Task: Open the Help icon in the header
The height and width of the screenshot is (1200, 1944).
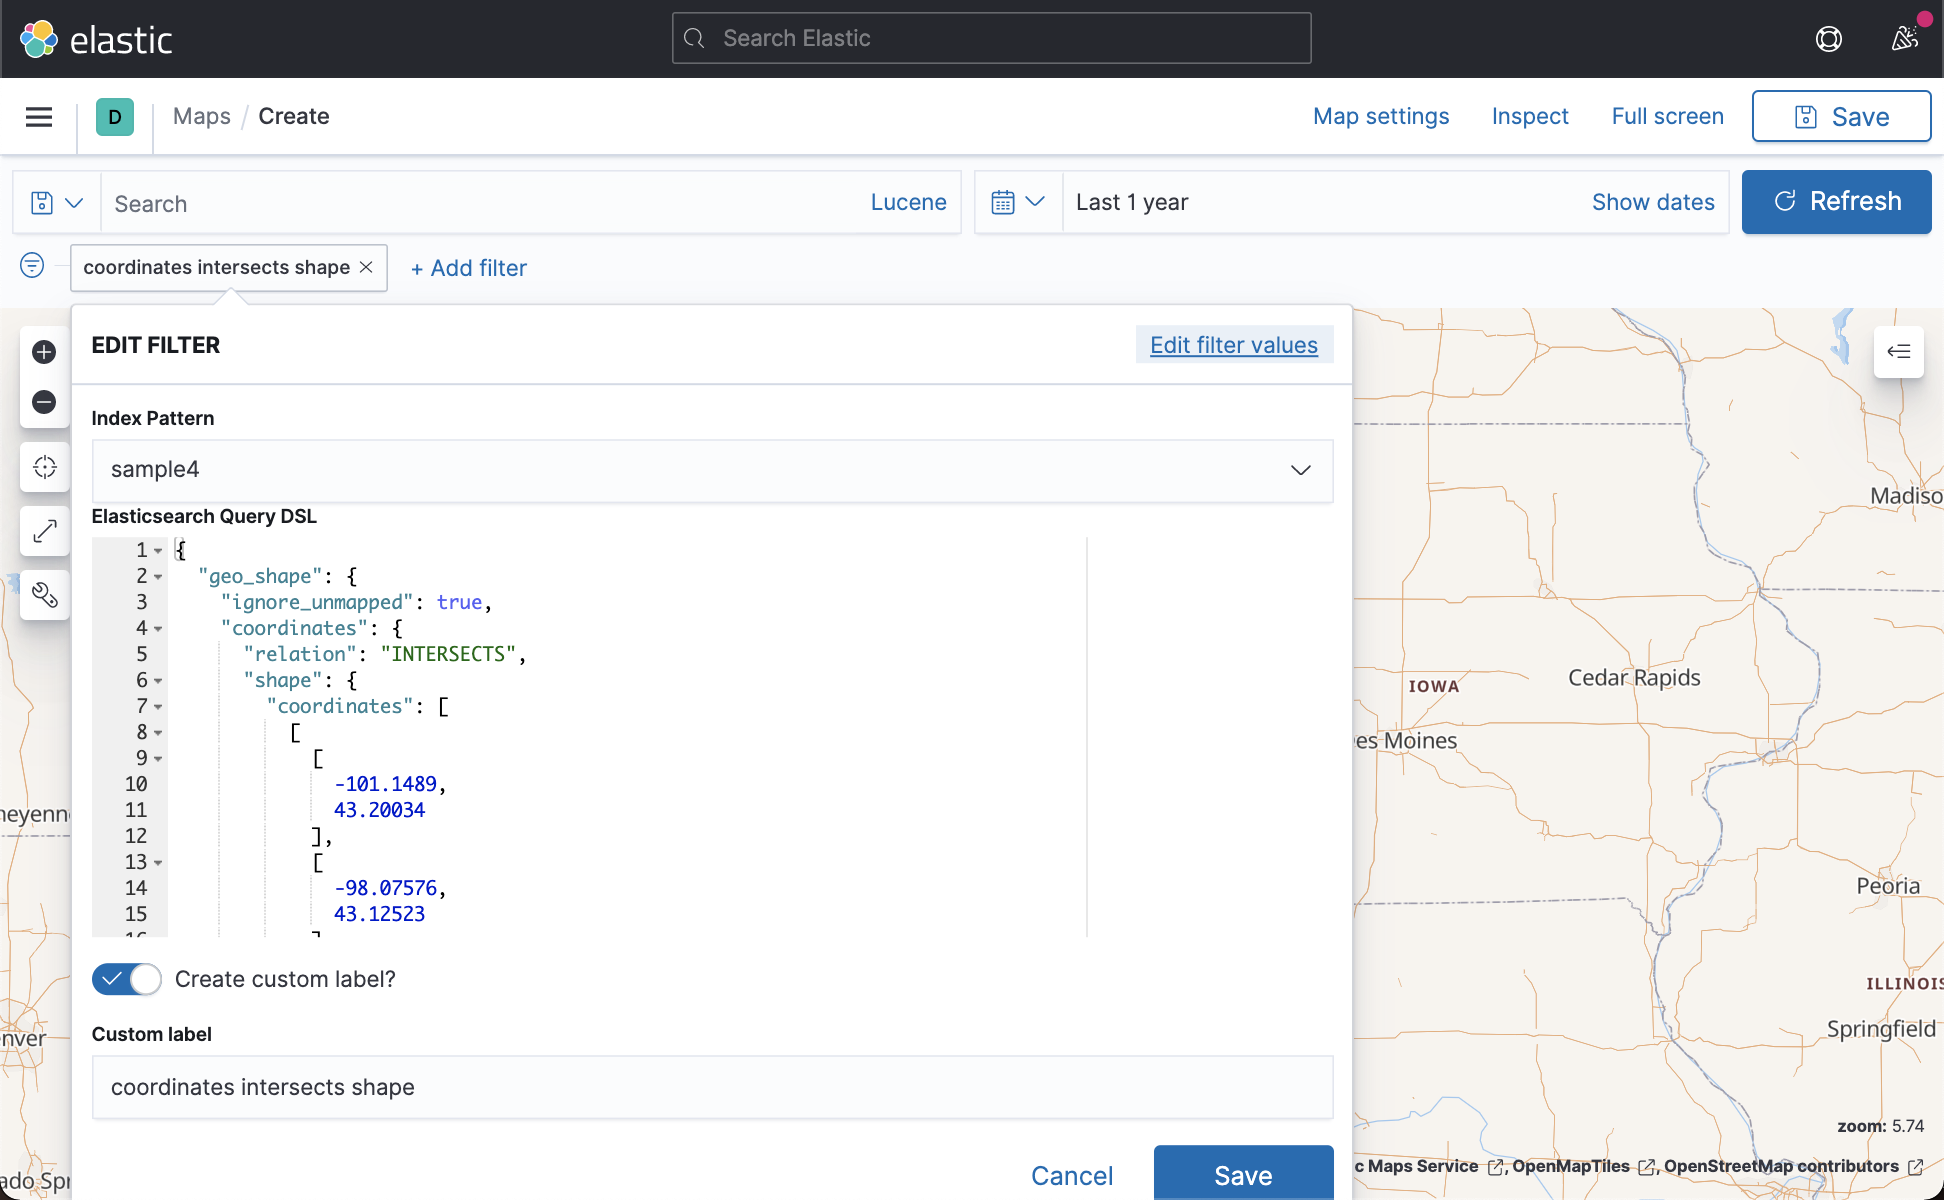Action: click(1828, 38)
